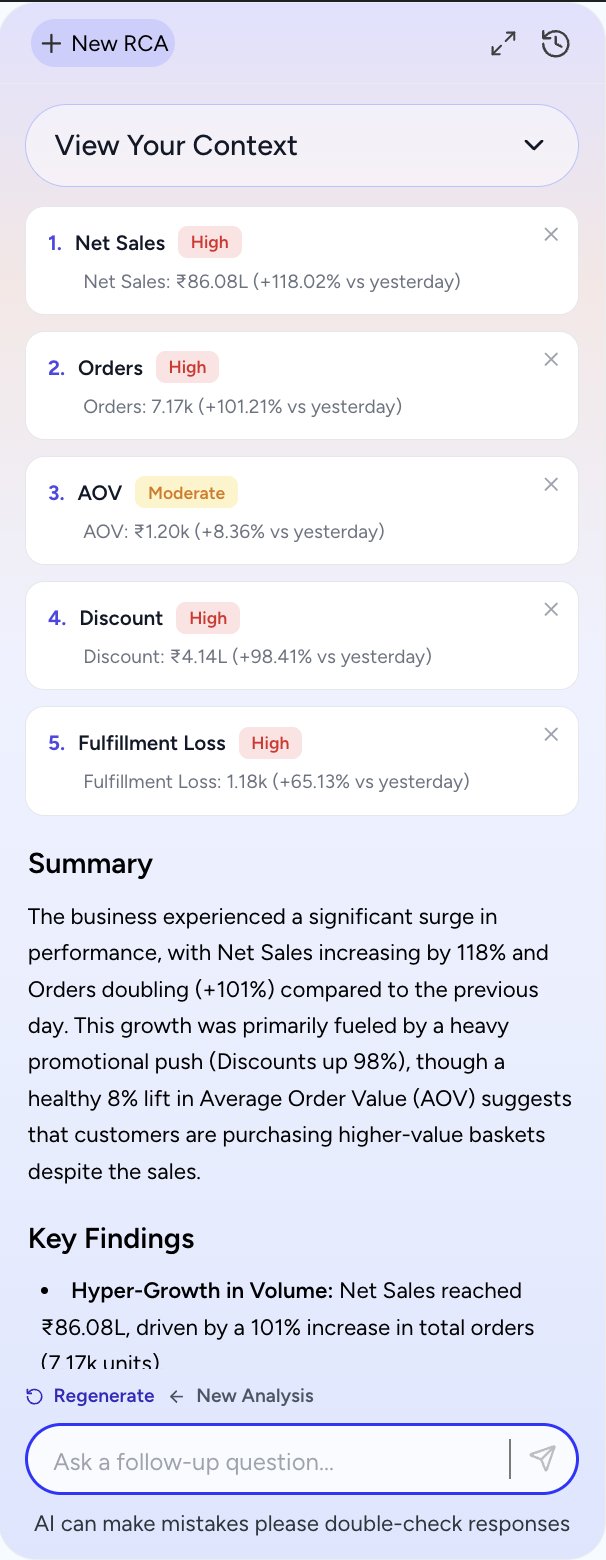Click Regenerate to redo the analysis
This screenshot has width=606, height=1560.
pyautogui.click(x=103, y=1396)
